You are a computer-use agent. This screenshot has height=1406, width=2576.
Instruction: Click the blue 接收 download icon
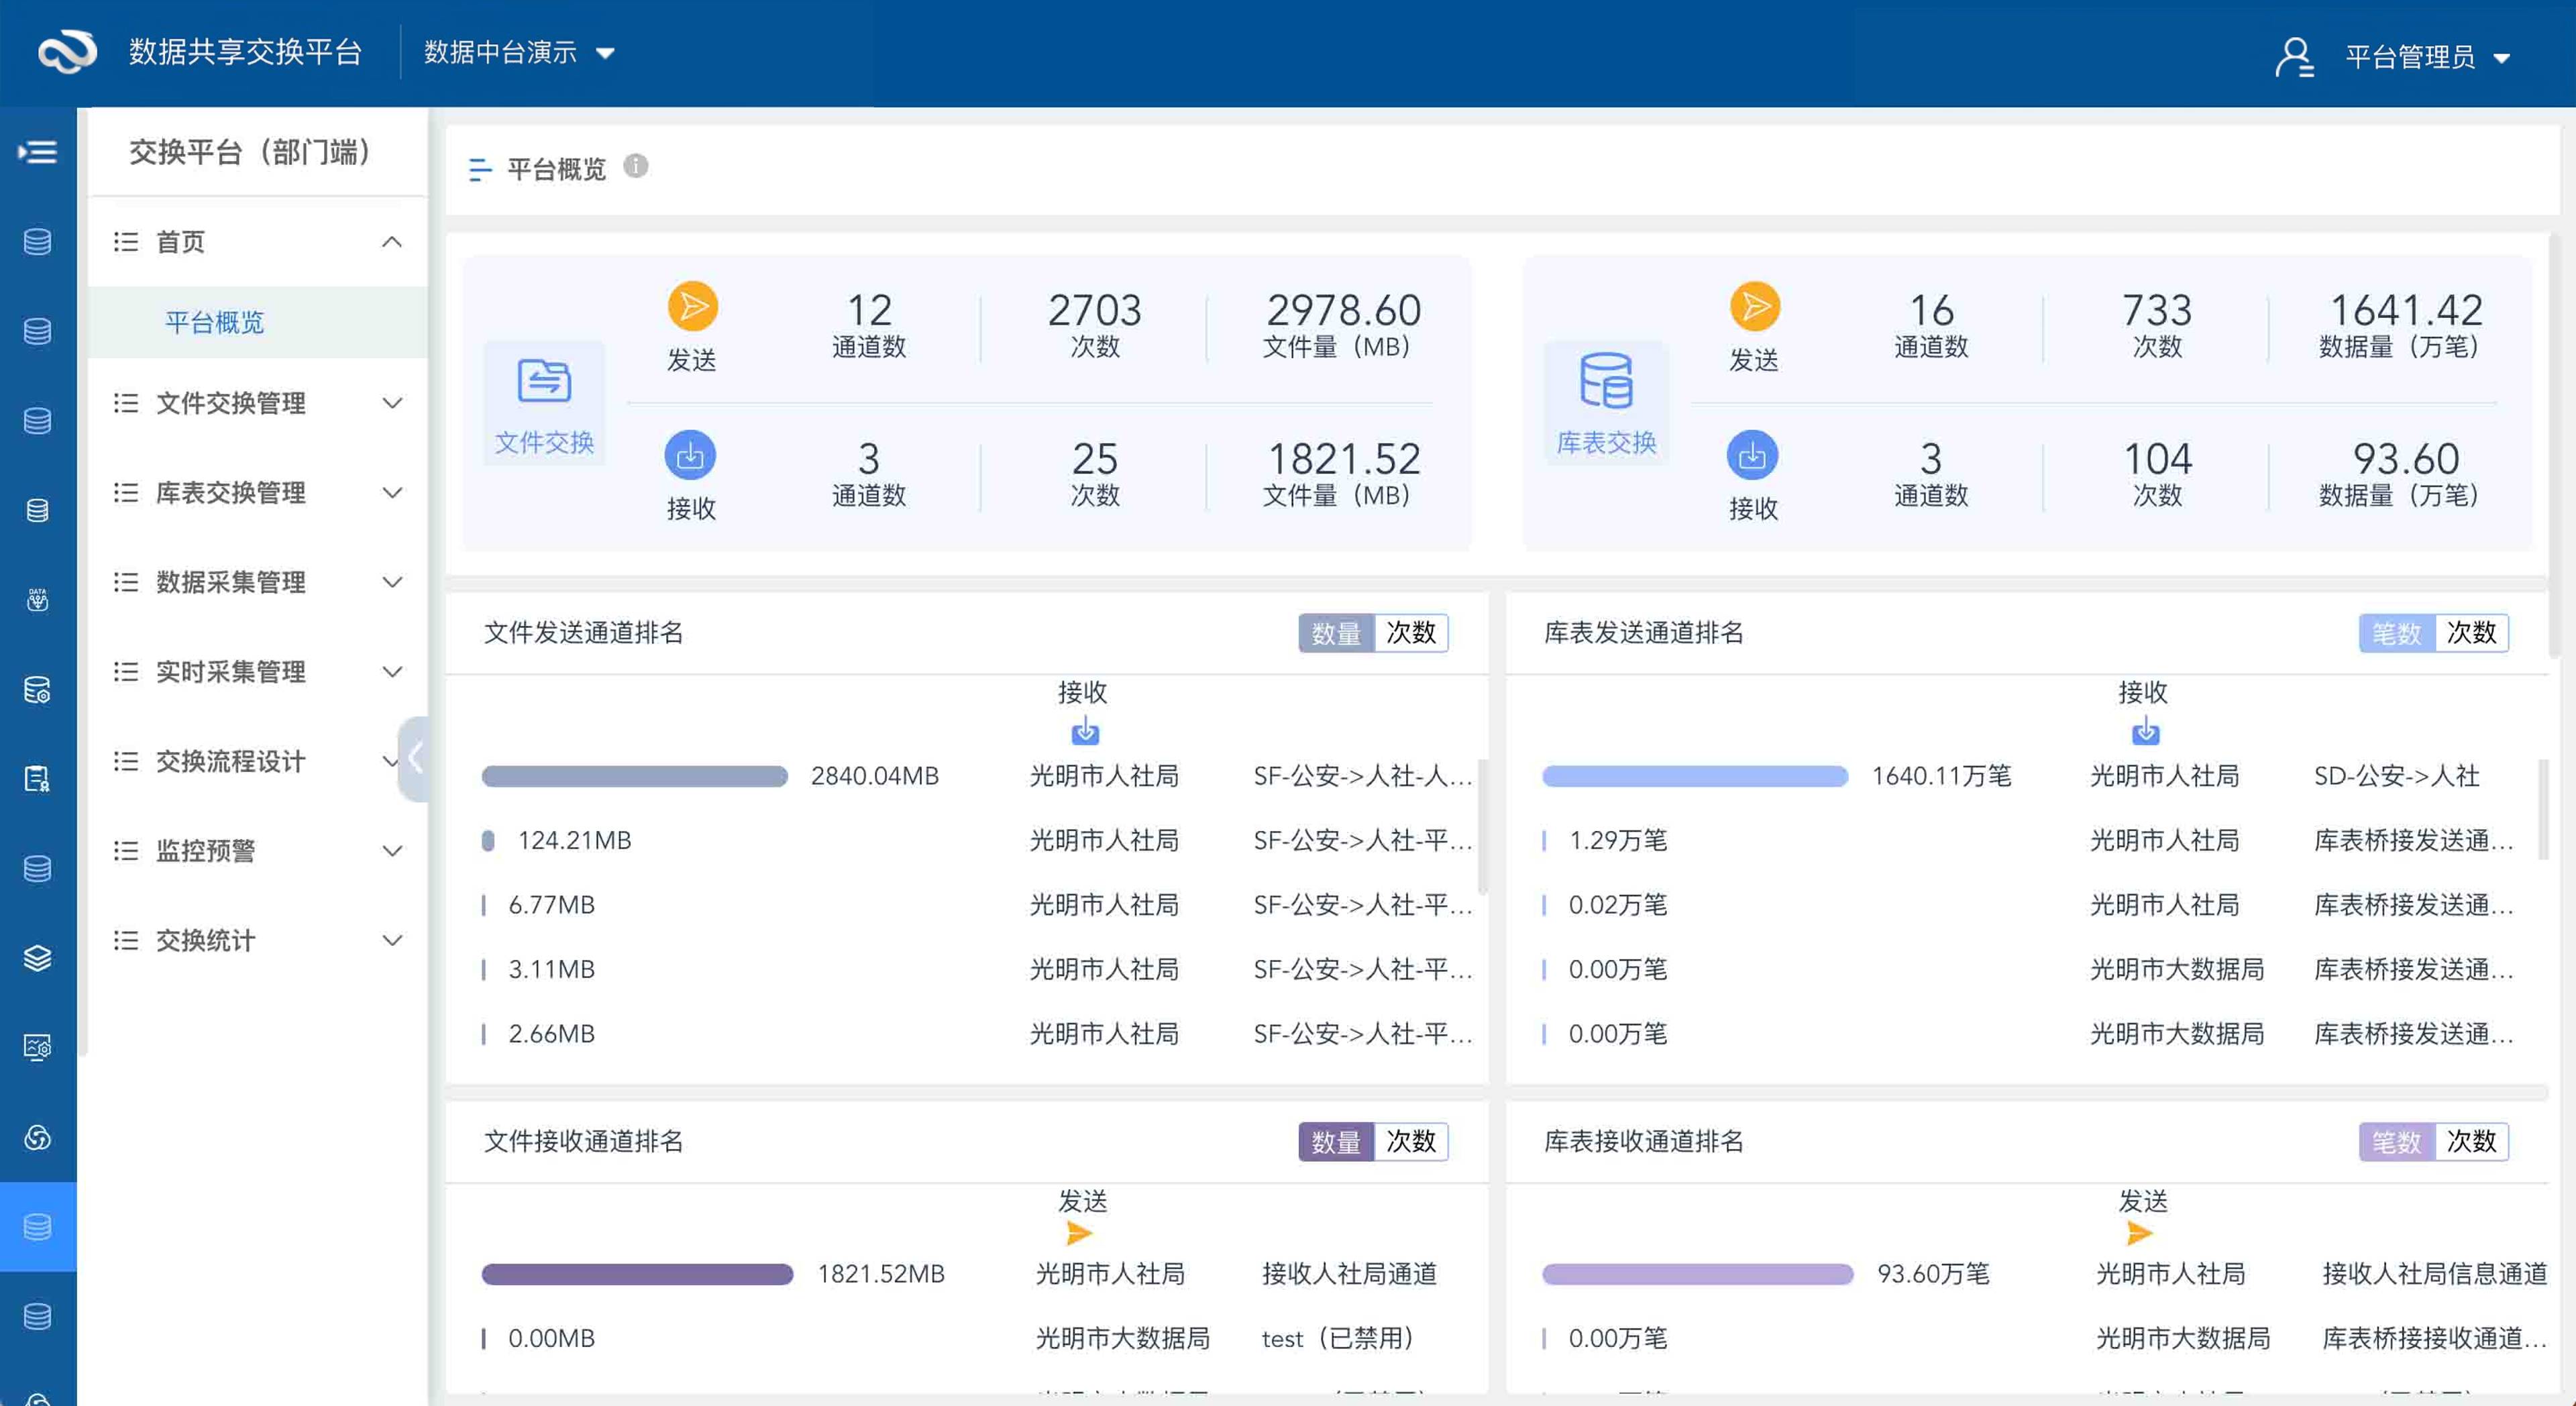pyautogui.click(x=692, y=455)
